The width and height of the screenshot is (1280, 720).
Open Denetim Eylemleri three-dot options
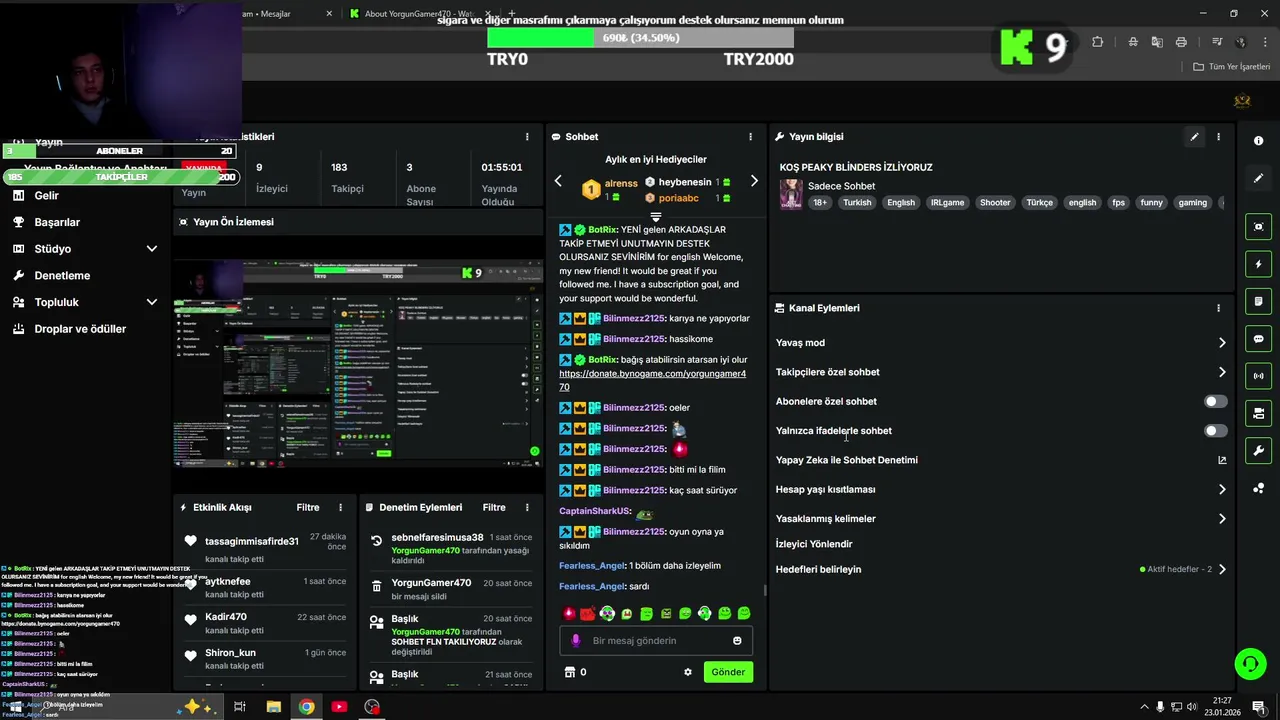[x=526, y=507]
